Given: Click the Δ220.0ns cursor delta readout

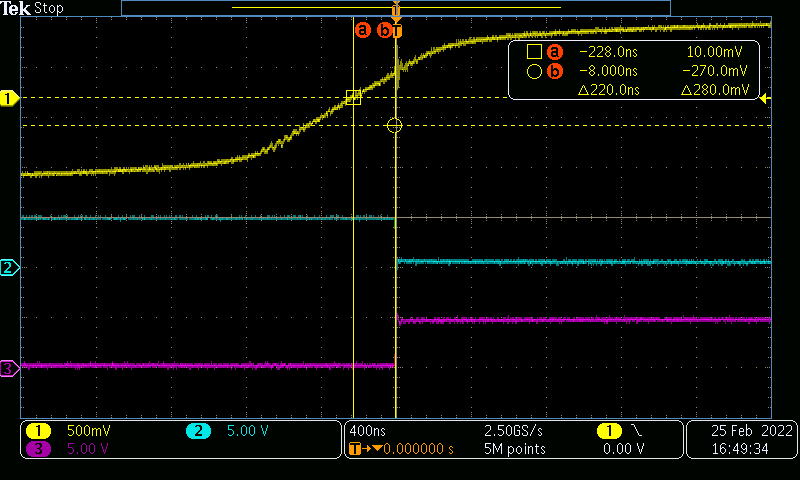Looking at the screenshot, I should (609, 90).
